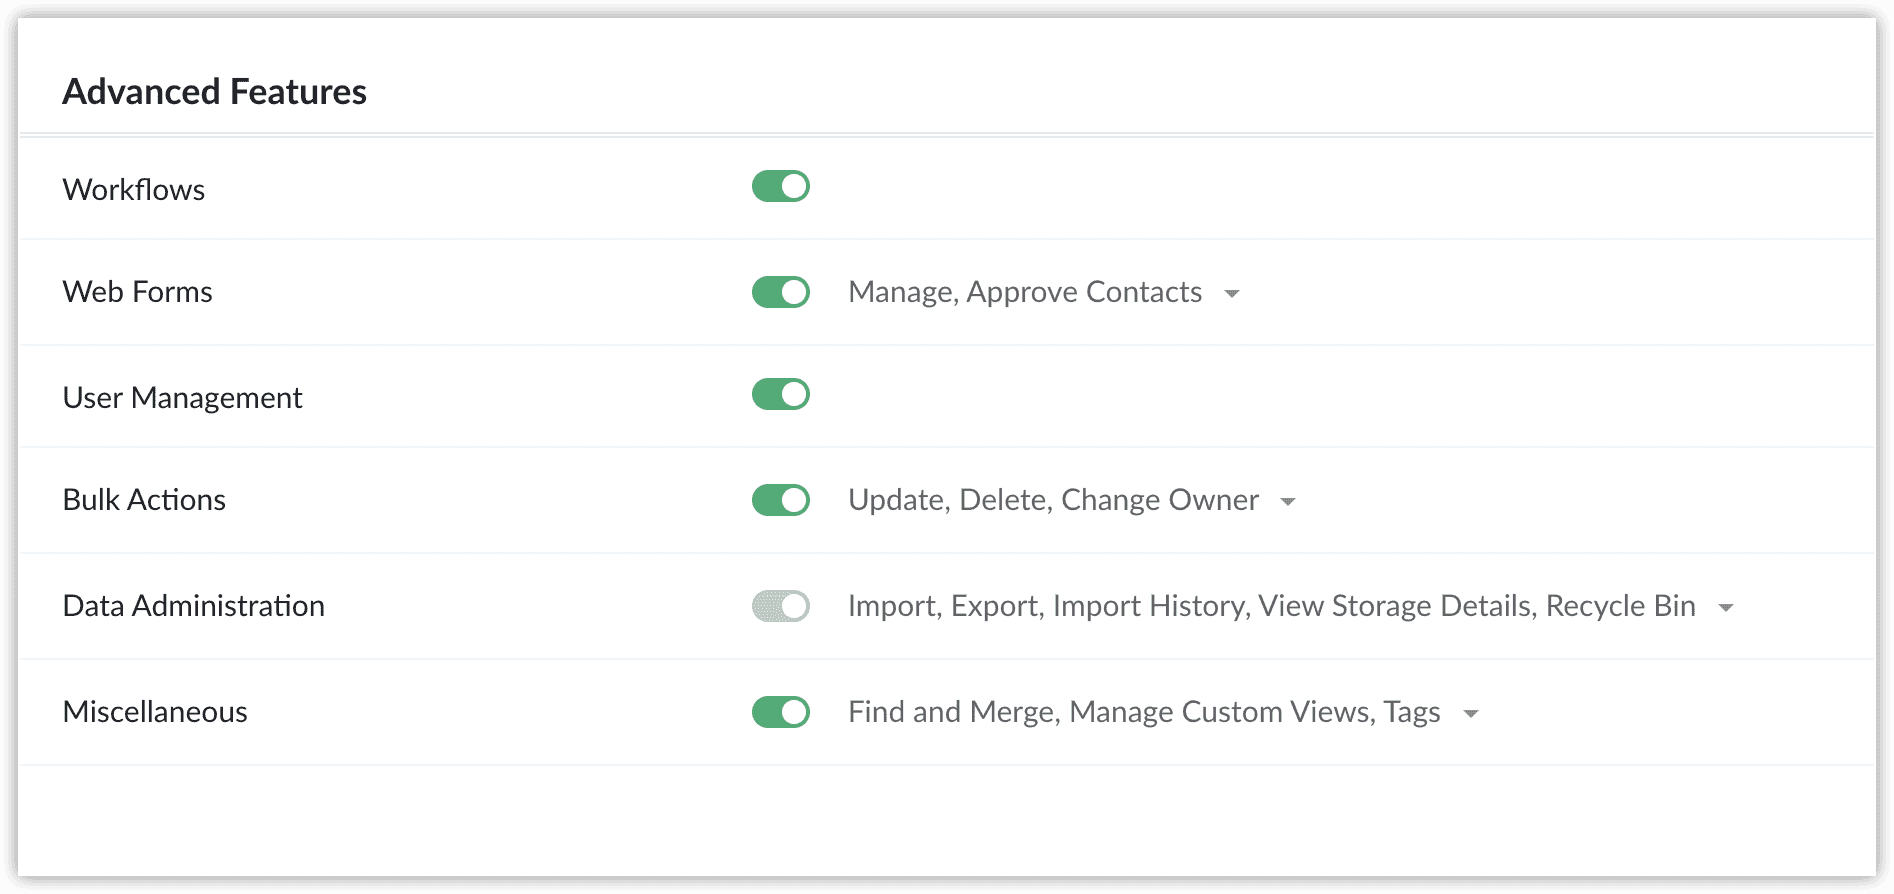The image size is (1894, 894).
Task: Turn off the Web Forms switch
Action: click(781, 293)
